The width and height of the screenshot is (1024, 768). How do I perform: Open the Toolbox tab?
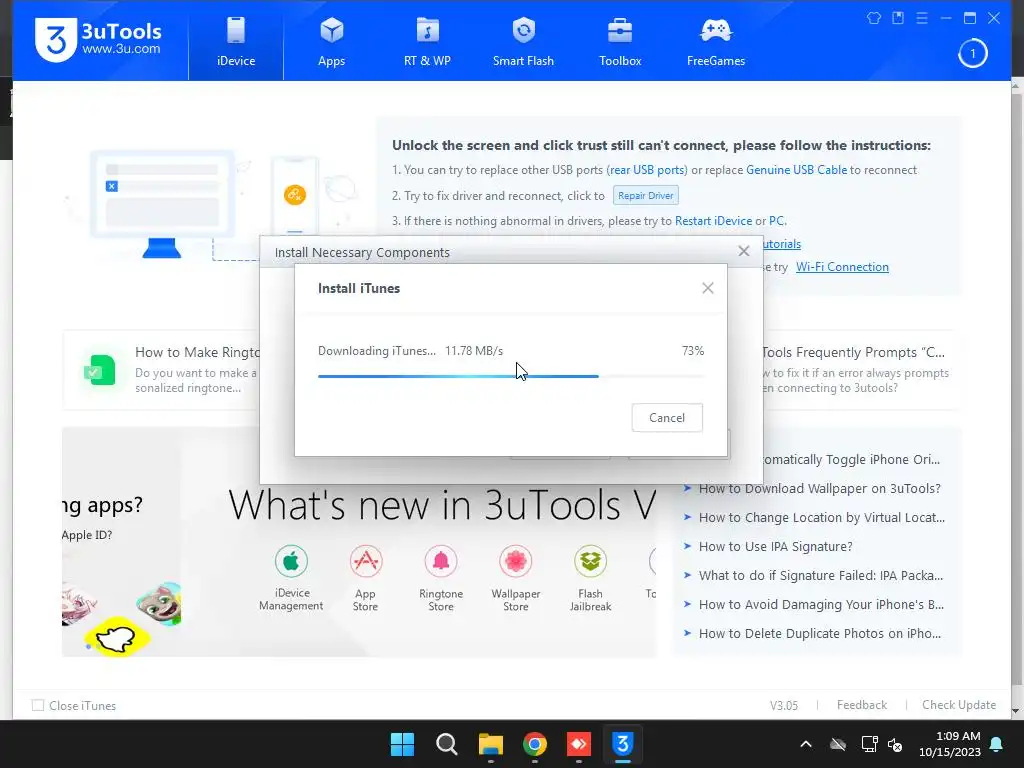coord(620,43)
